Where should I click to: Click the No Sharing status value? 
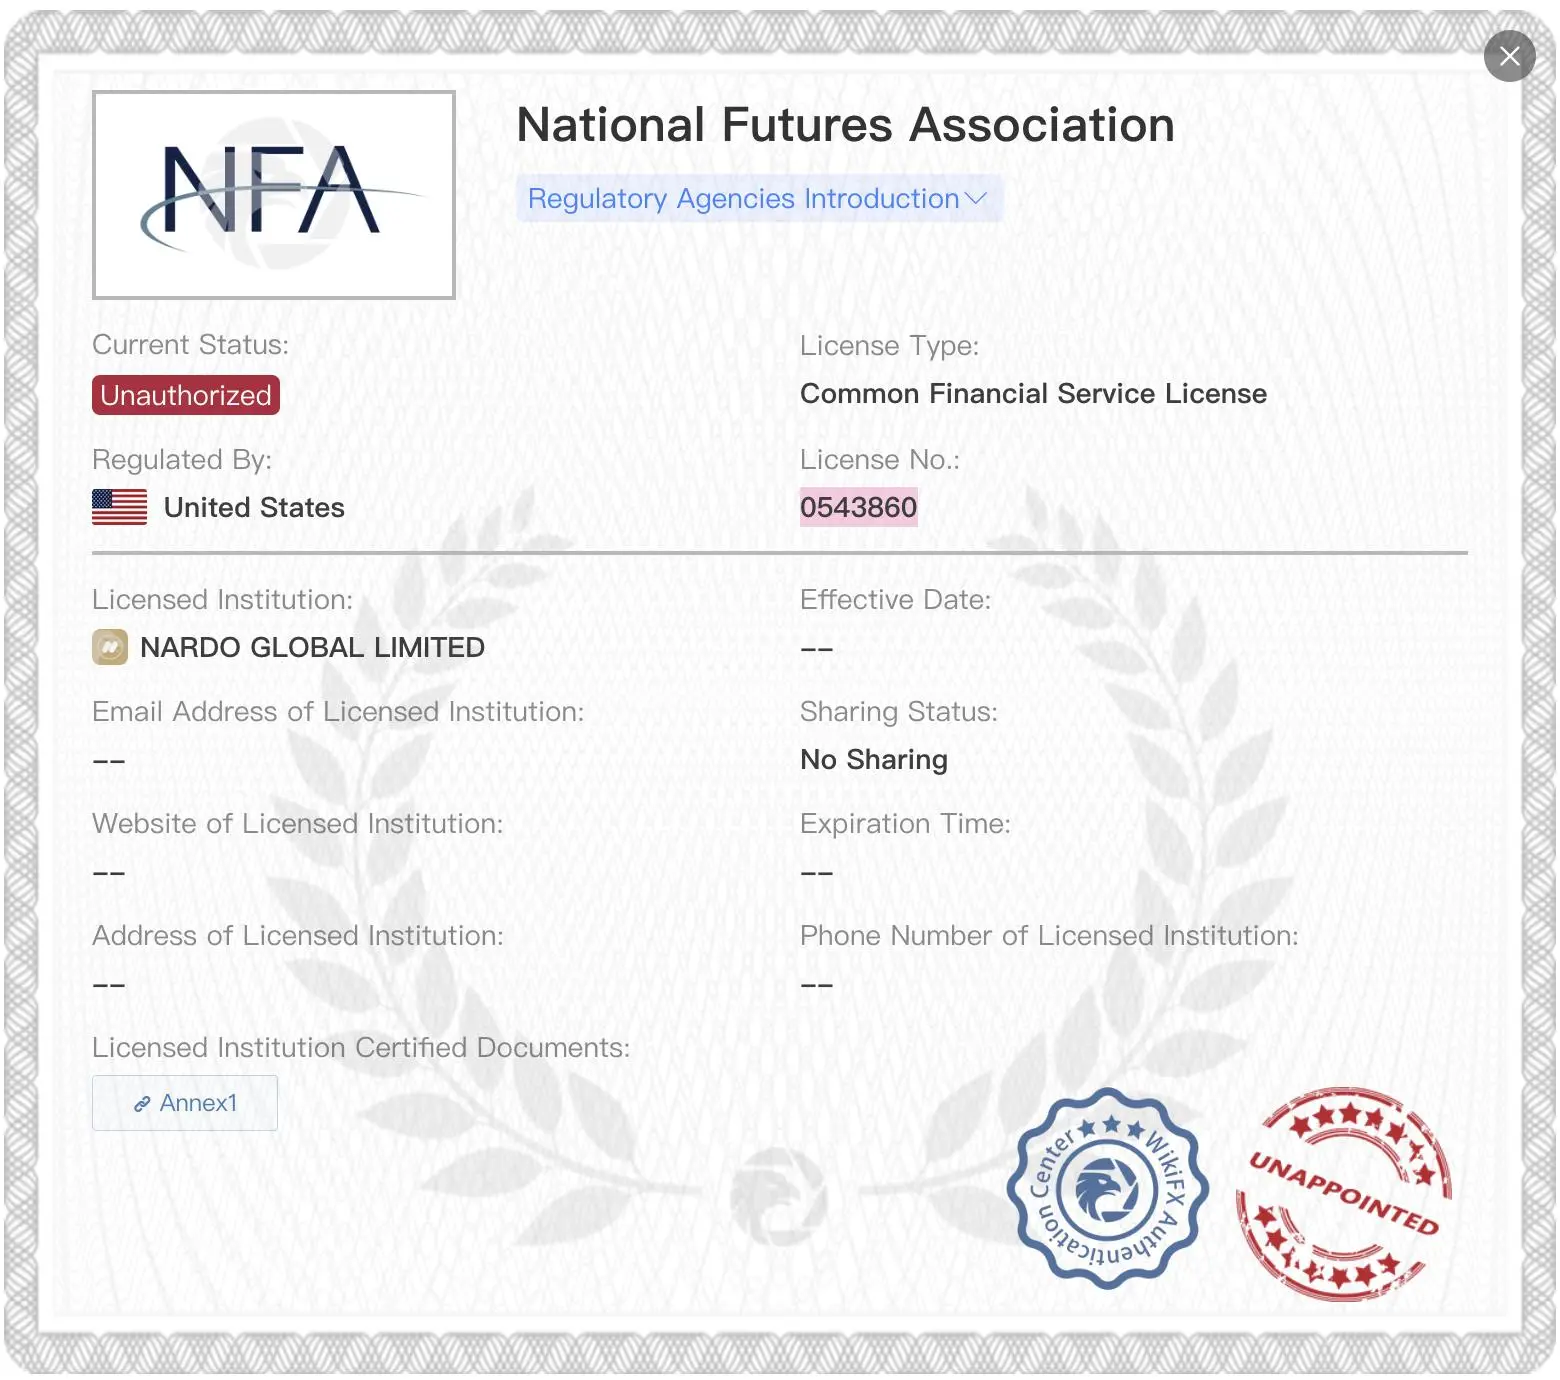874,760
